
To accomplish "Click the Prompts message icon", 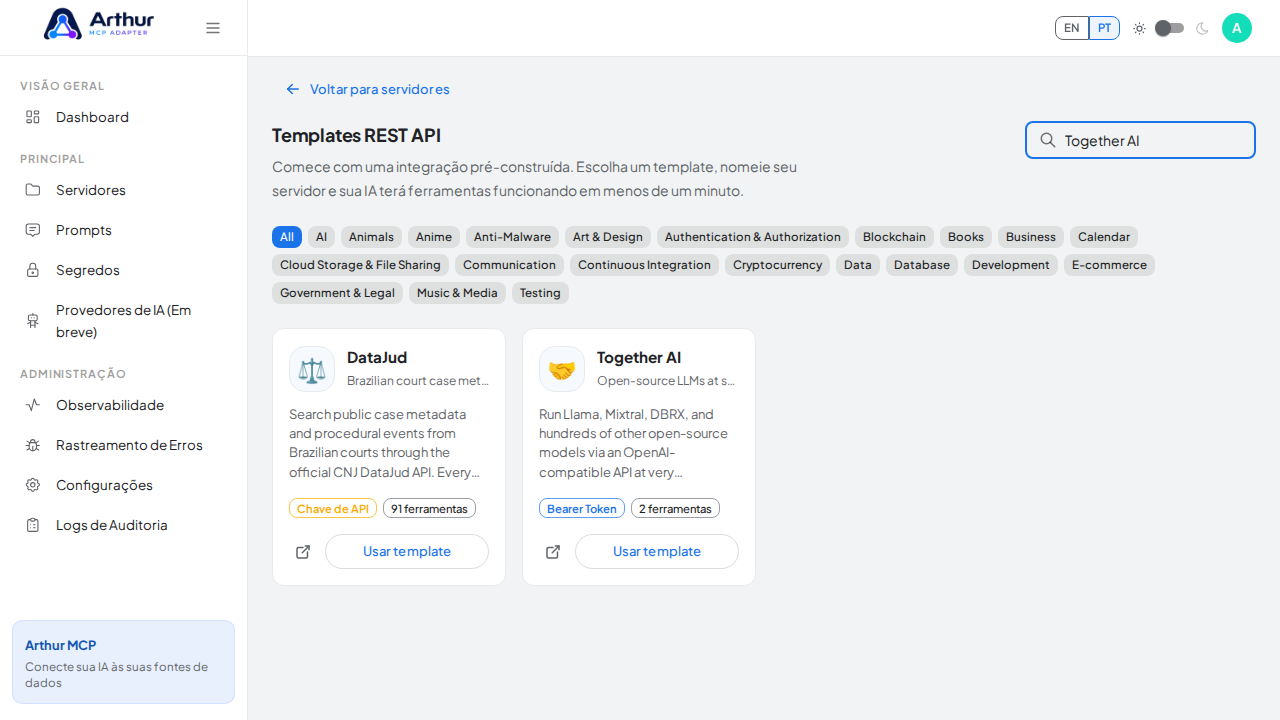I will [33, 230].
